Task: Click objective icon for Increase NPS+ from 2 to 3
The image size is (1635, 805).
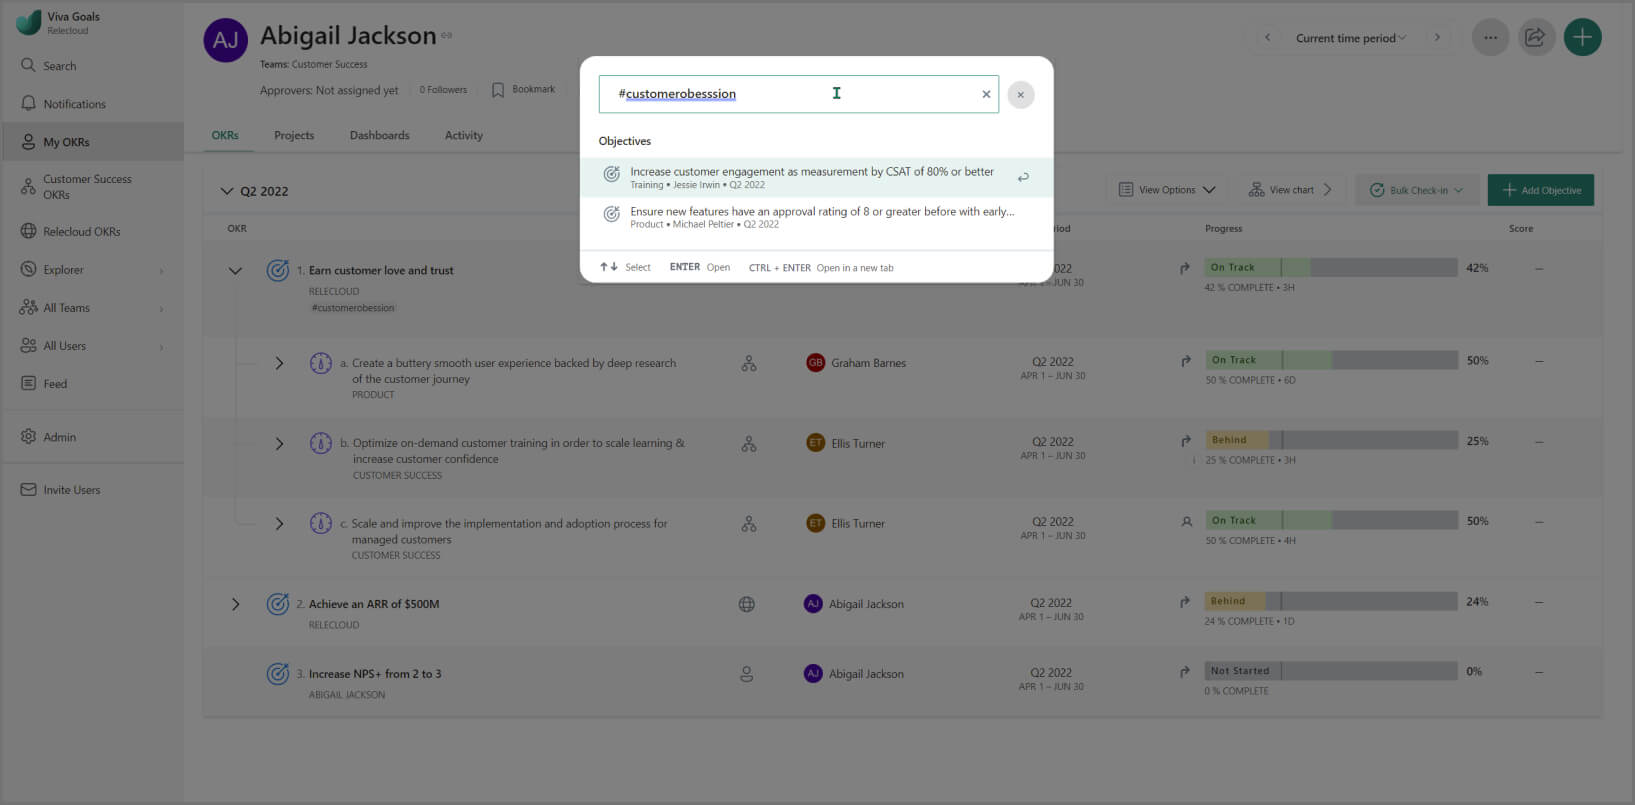Action: click(278, 674)
